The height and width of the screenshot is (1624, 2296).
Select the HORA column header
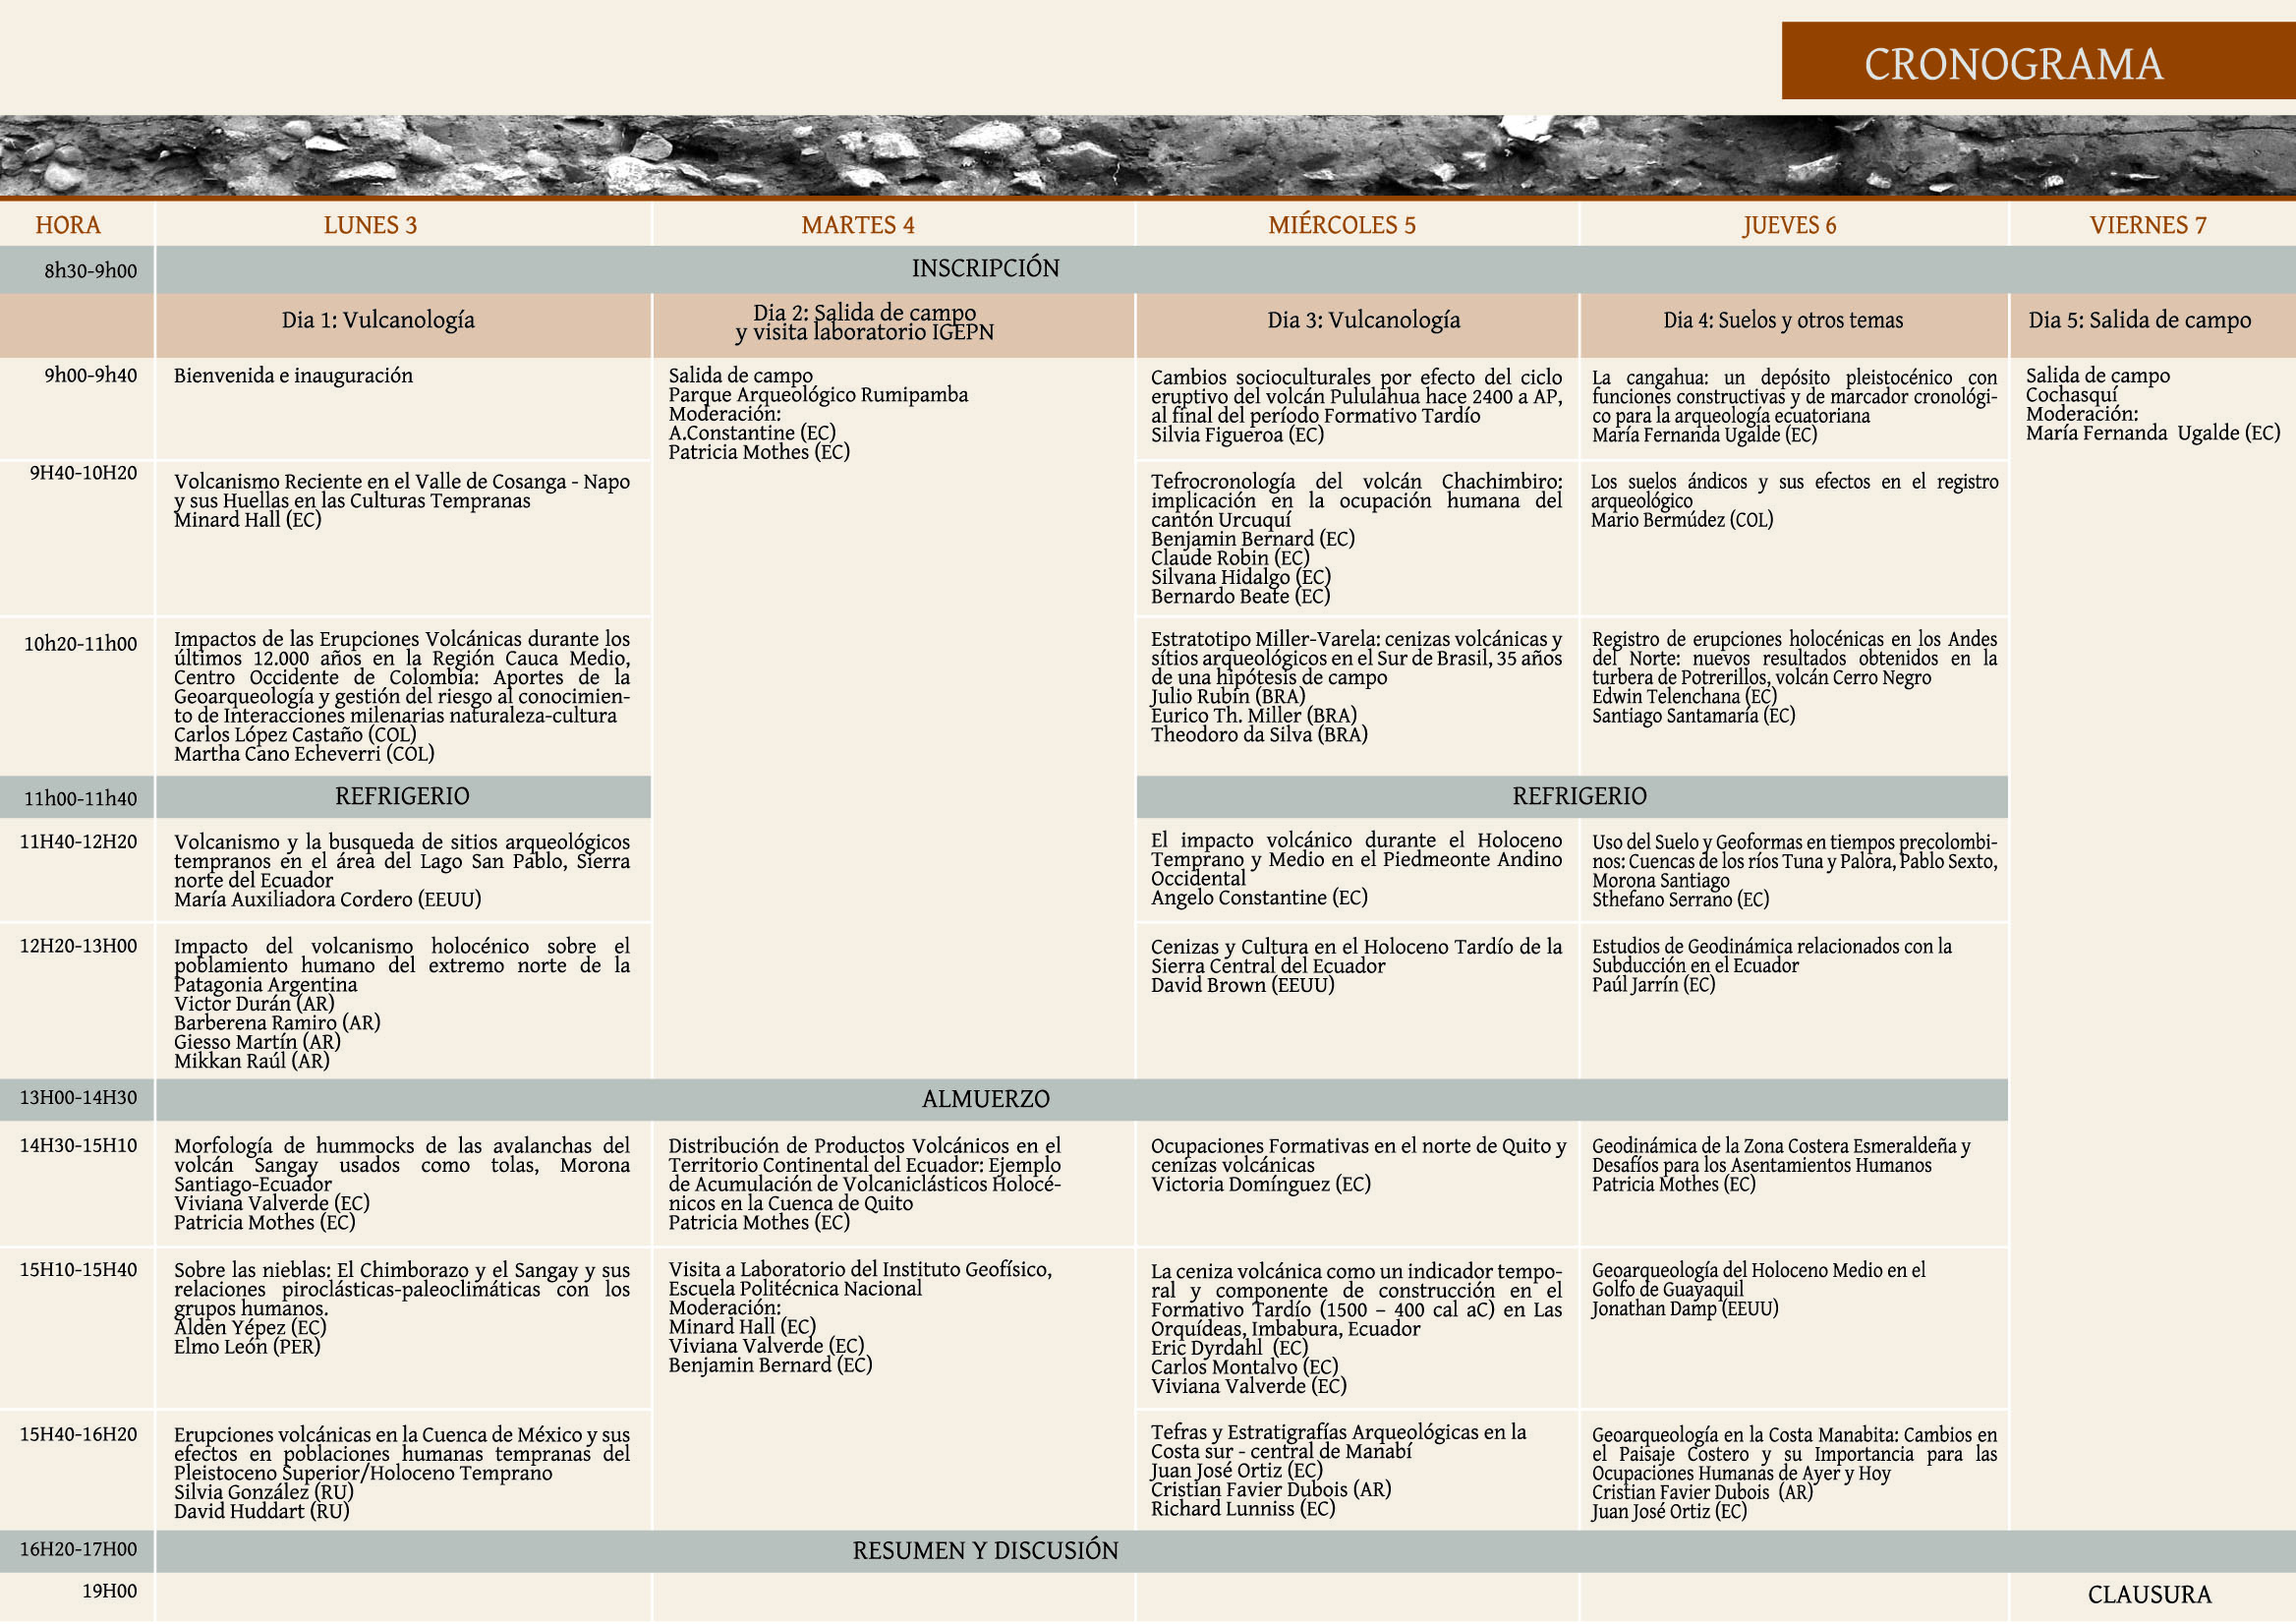tap(68, 225)
